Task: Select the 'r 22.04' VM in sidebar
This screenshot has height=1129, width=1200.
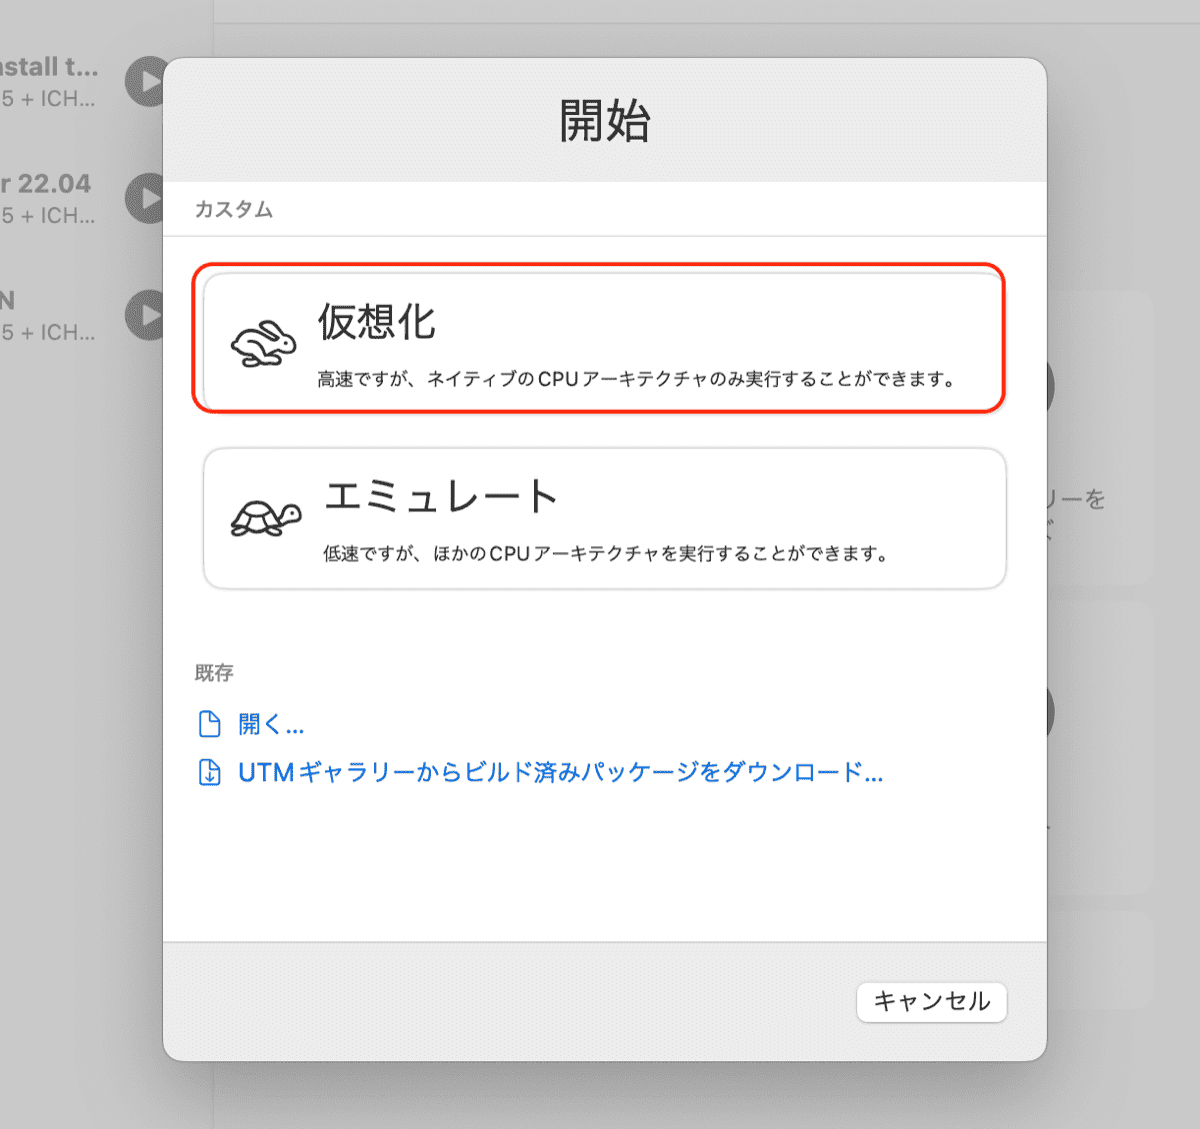Action: click(x=48, y=198)
